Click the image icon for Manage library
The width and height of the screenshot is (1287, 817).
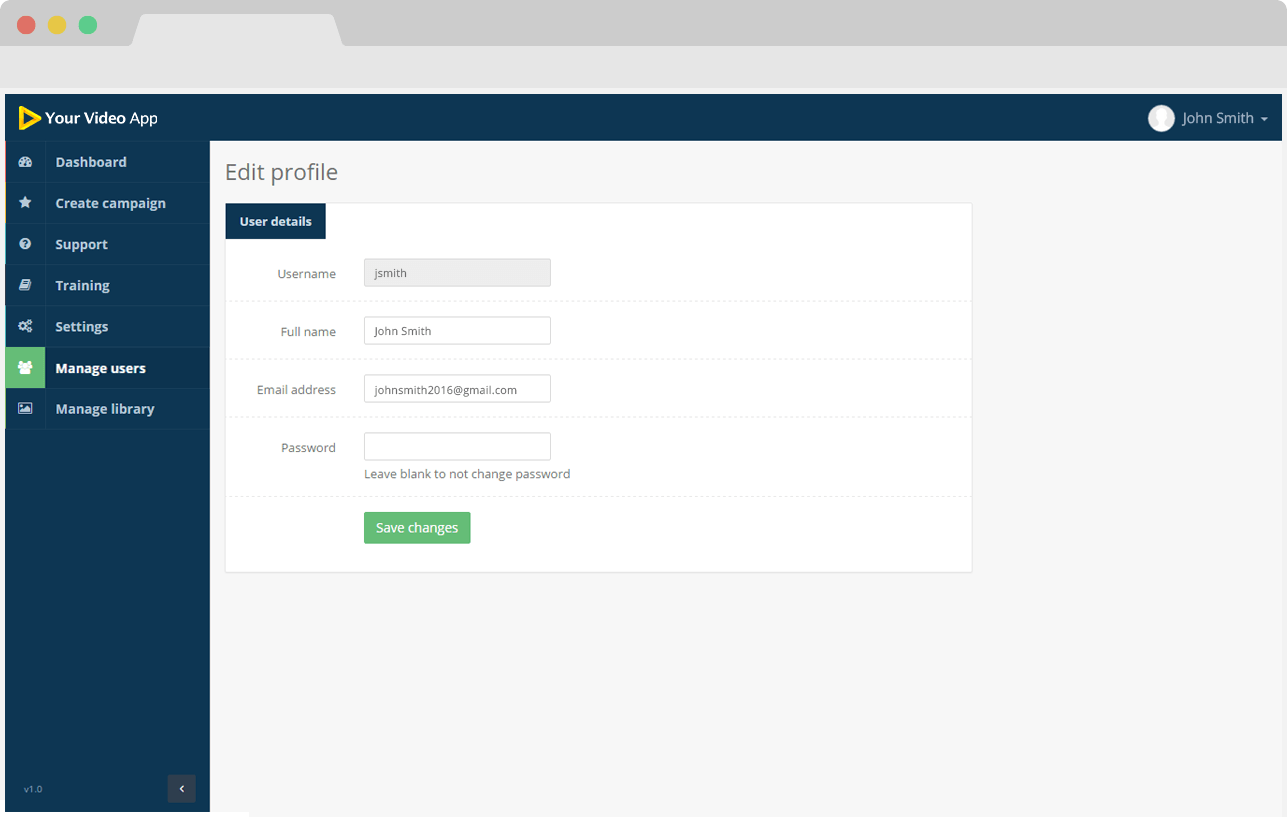point(26,409)
